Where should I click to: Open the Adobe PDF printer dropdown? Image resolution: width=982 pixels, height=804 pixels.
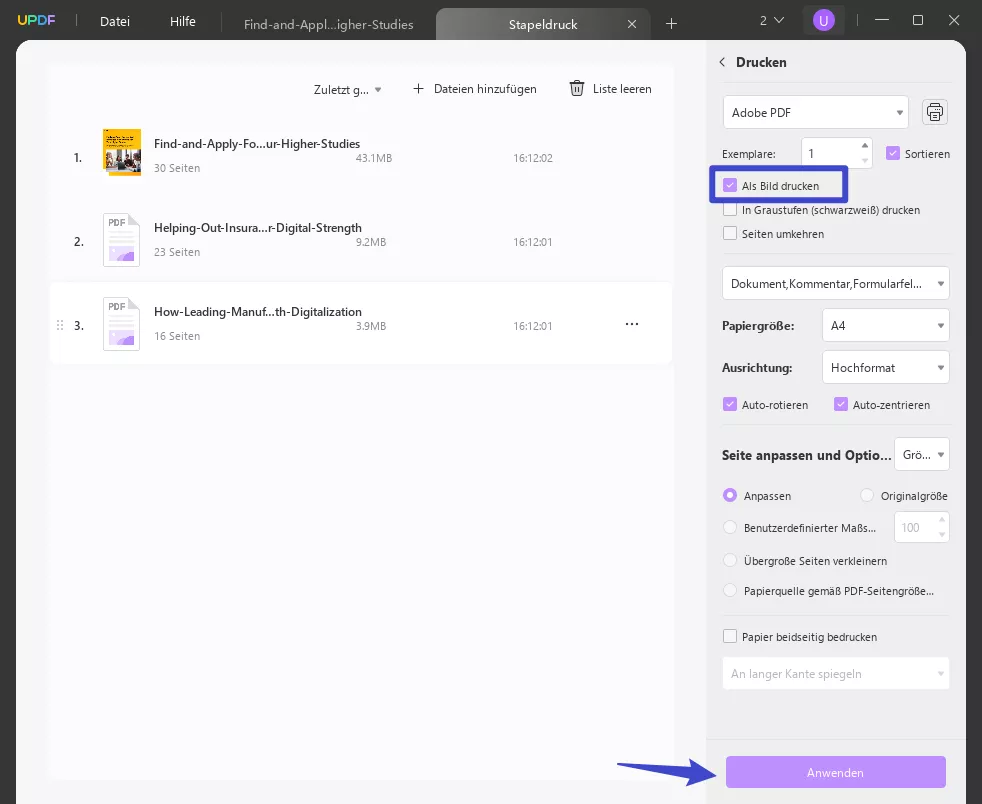coord(815,113)
